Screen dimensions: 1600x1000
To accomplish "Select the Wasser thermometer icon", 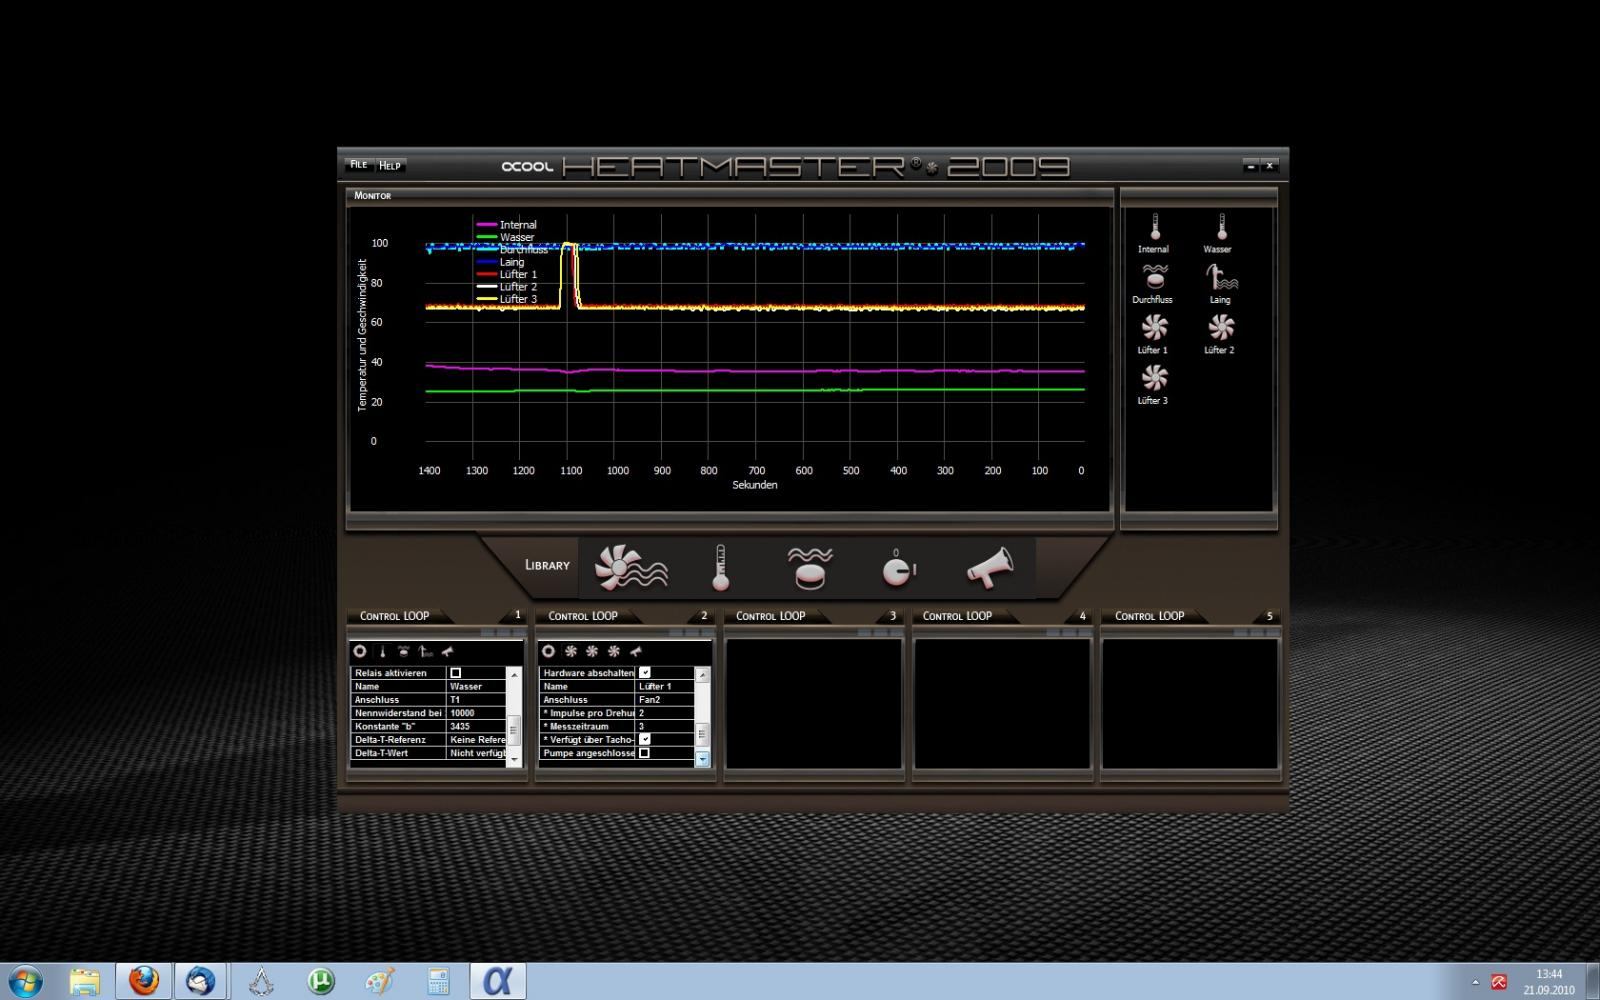I will (x=1220, y=227).
